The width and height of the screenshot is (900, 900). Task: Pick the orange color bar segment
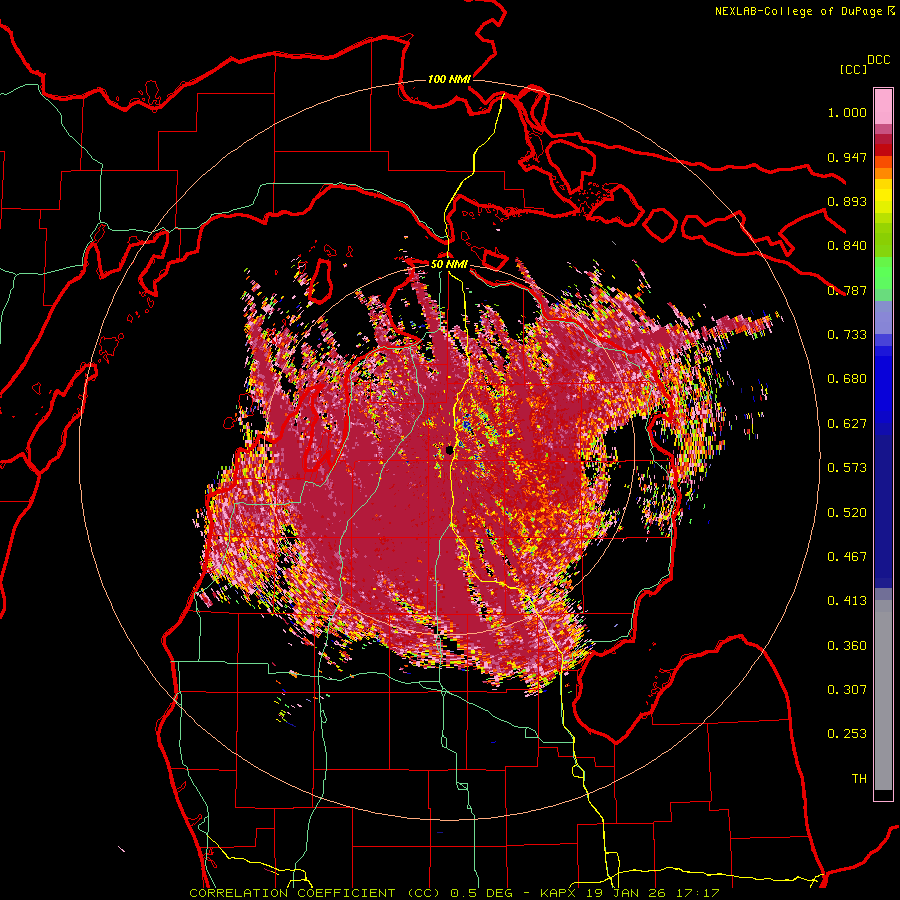(883, 173)
